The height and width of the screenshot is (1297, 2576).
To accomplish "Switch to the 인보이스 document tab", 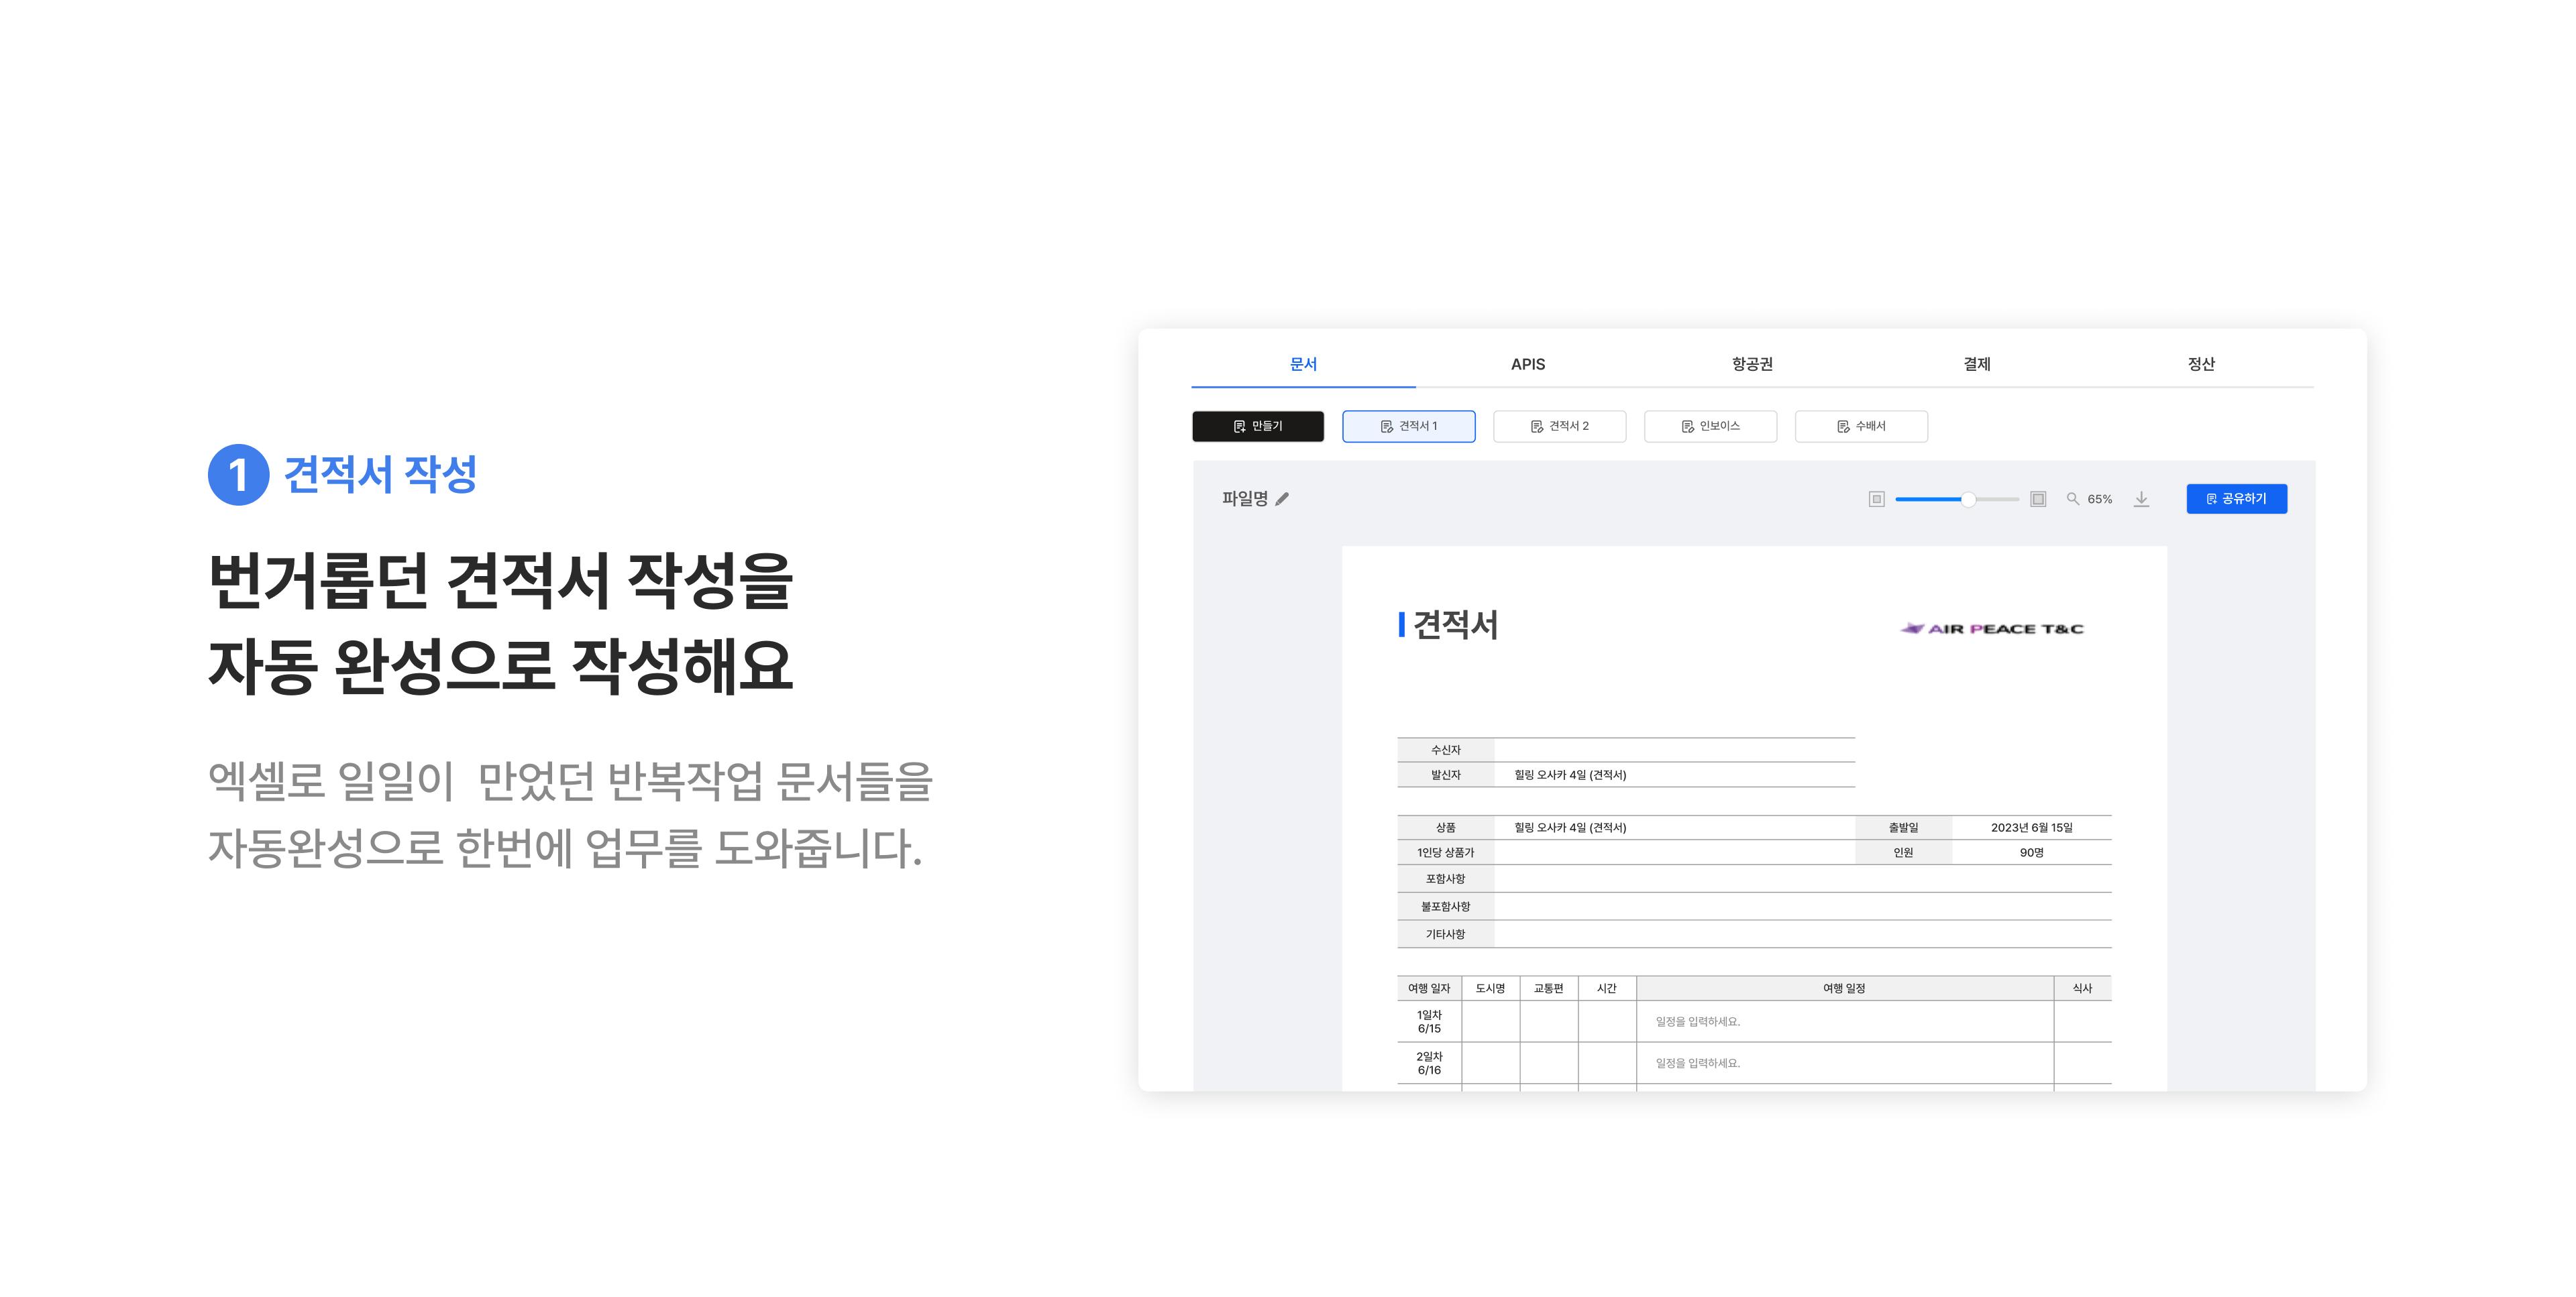I will tap(1710, 426).
